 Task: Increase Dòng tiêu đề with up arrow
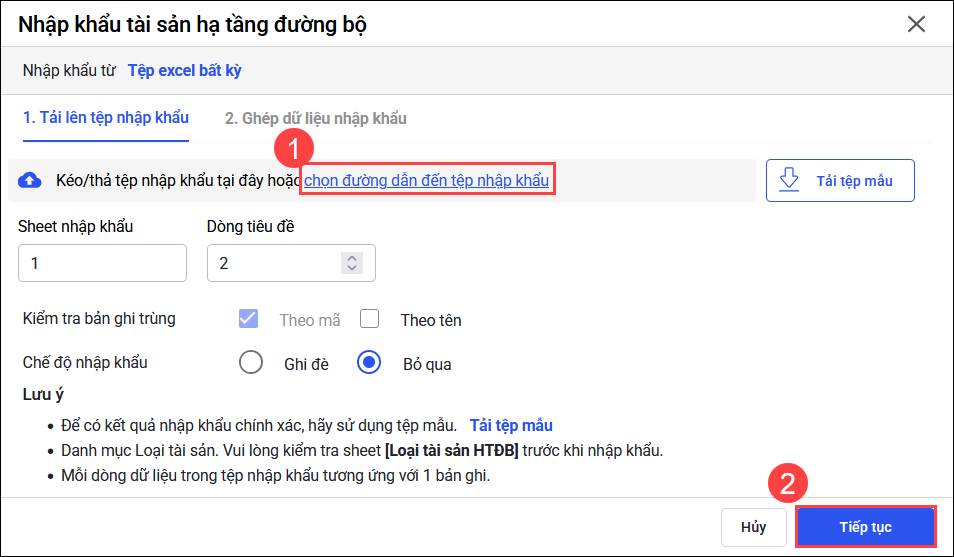tap(350, 257)
